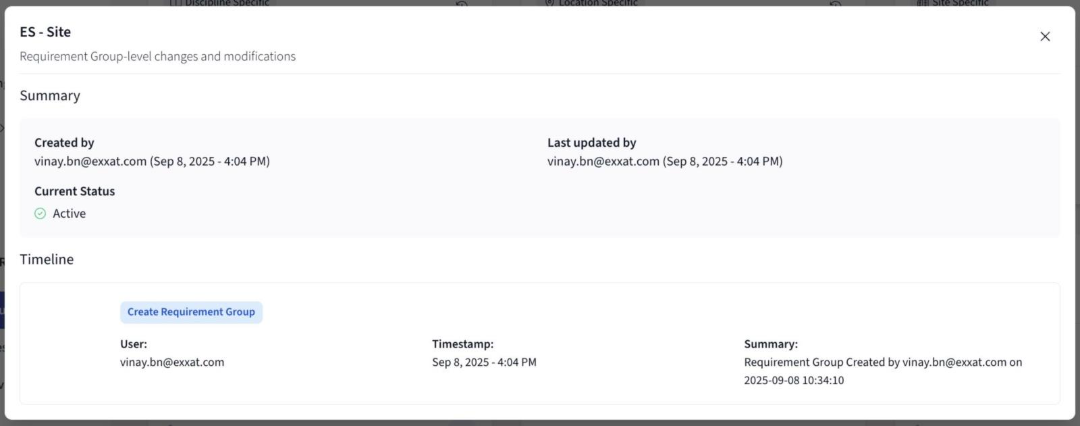
Task: Click the Requirement Group-level changes subtitle
Action: pos(158,57)
